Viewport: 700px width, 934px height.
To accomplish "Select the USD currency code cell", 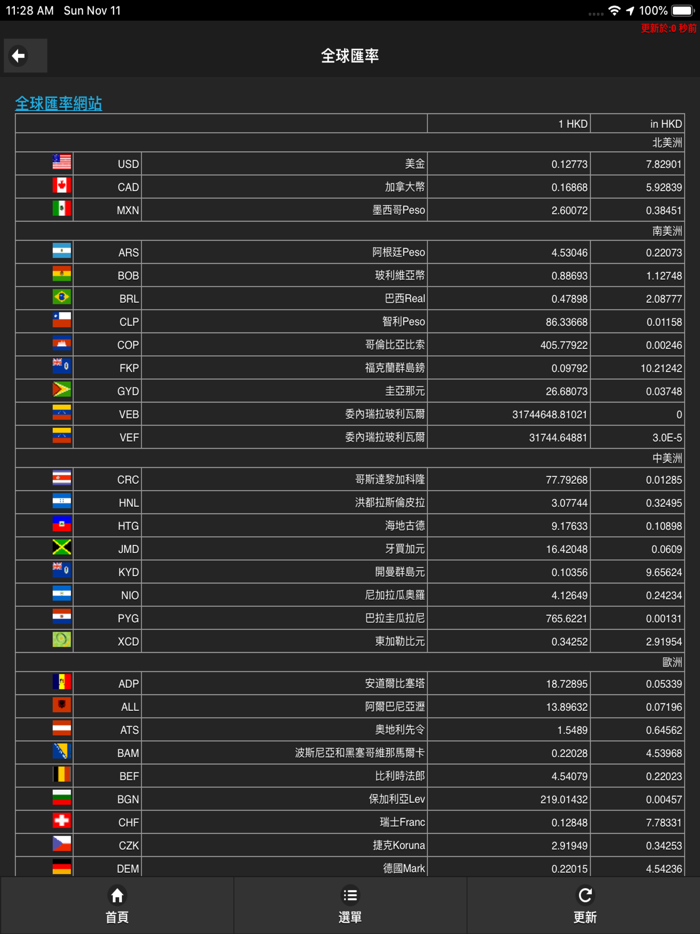I will point(128,164).
